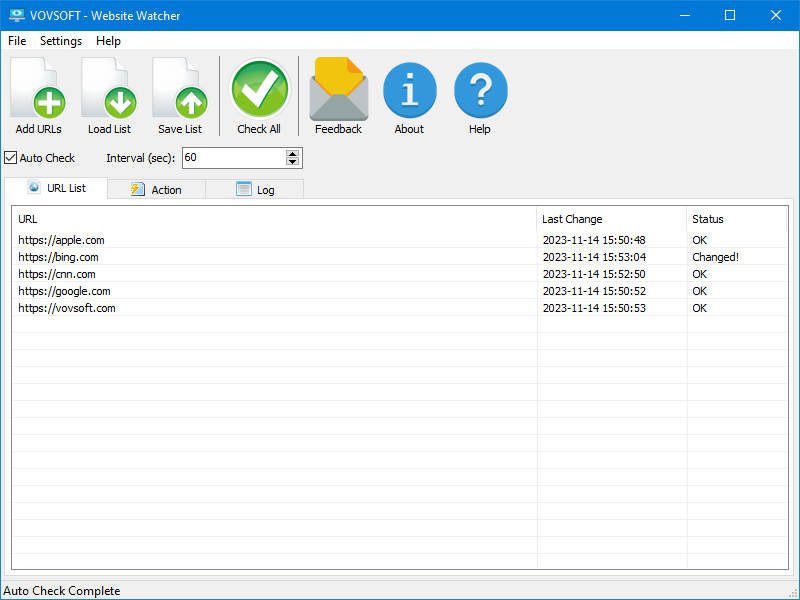Open the File menu
The image size is (800, 600).
point(17,41)
